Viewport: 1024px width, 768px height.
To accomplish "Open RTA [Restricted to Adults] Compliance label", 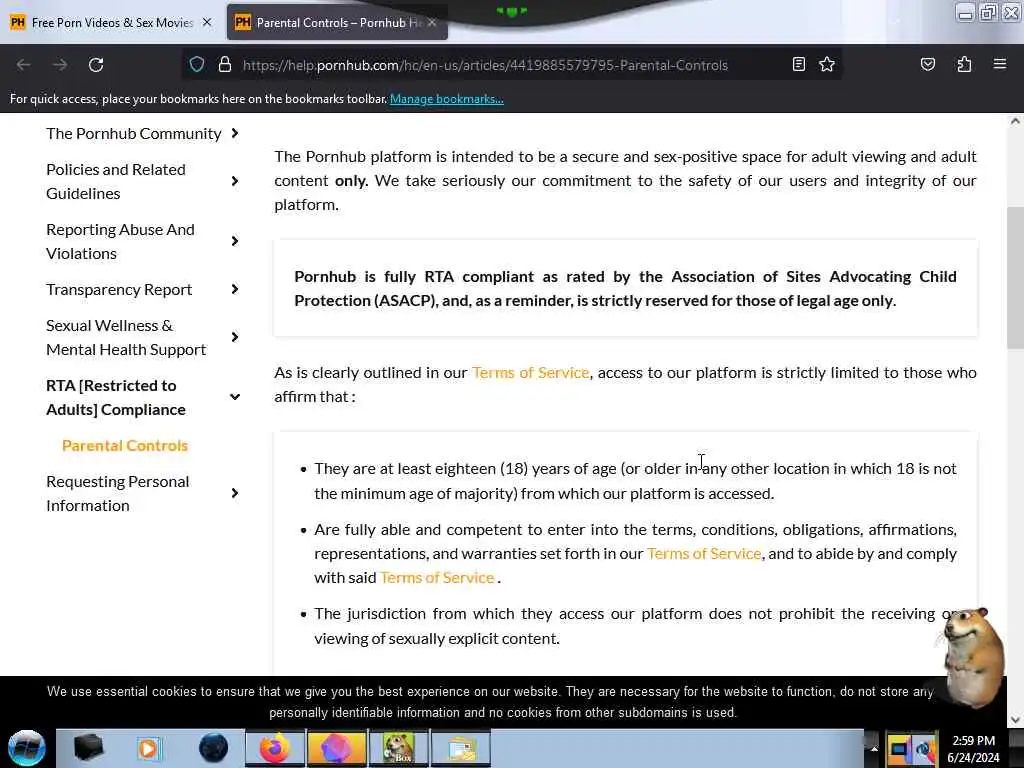I will pyautogui.click(x=116, y=397).
